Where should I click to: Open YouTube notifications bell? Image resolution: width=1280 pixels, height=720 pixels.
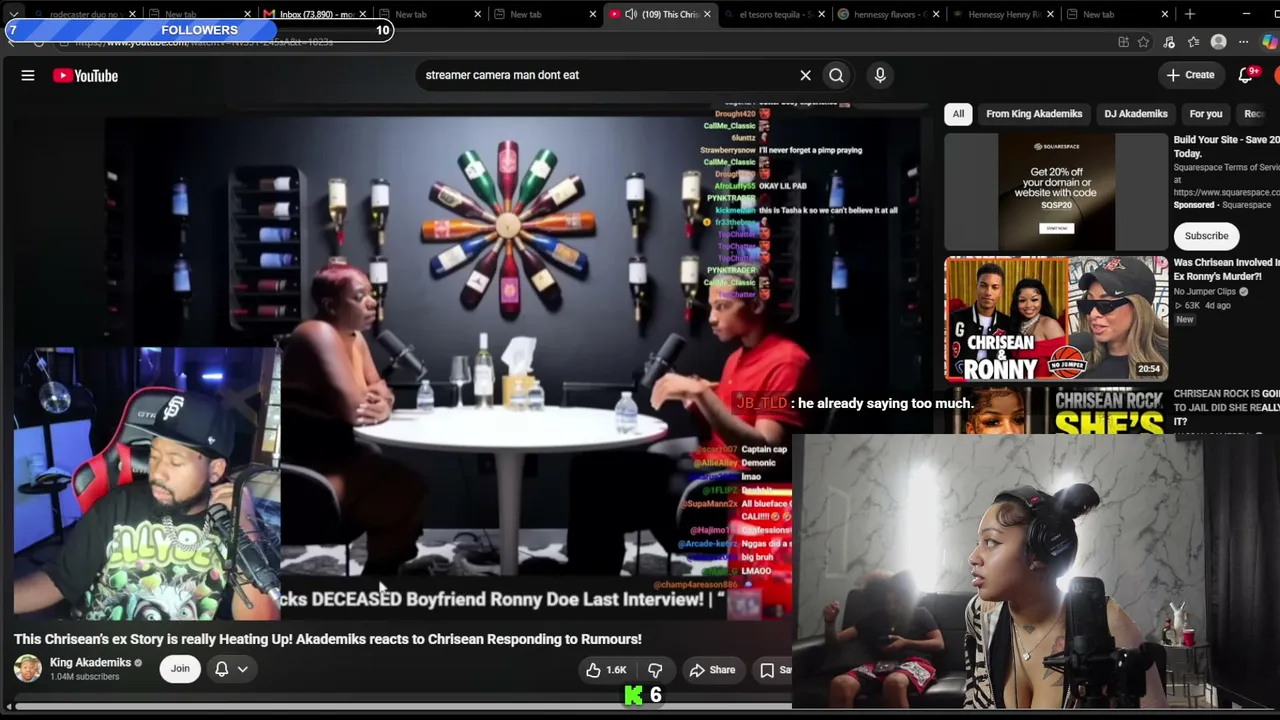(x=1246, y=75)
